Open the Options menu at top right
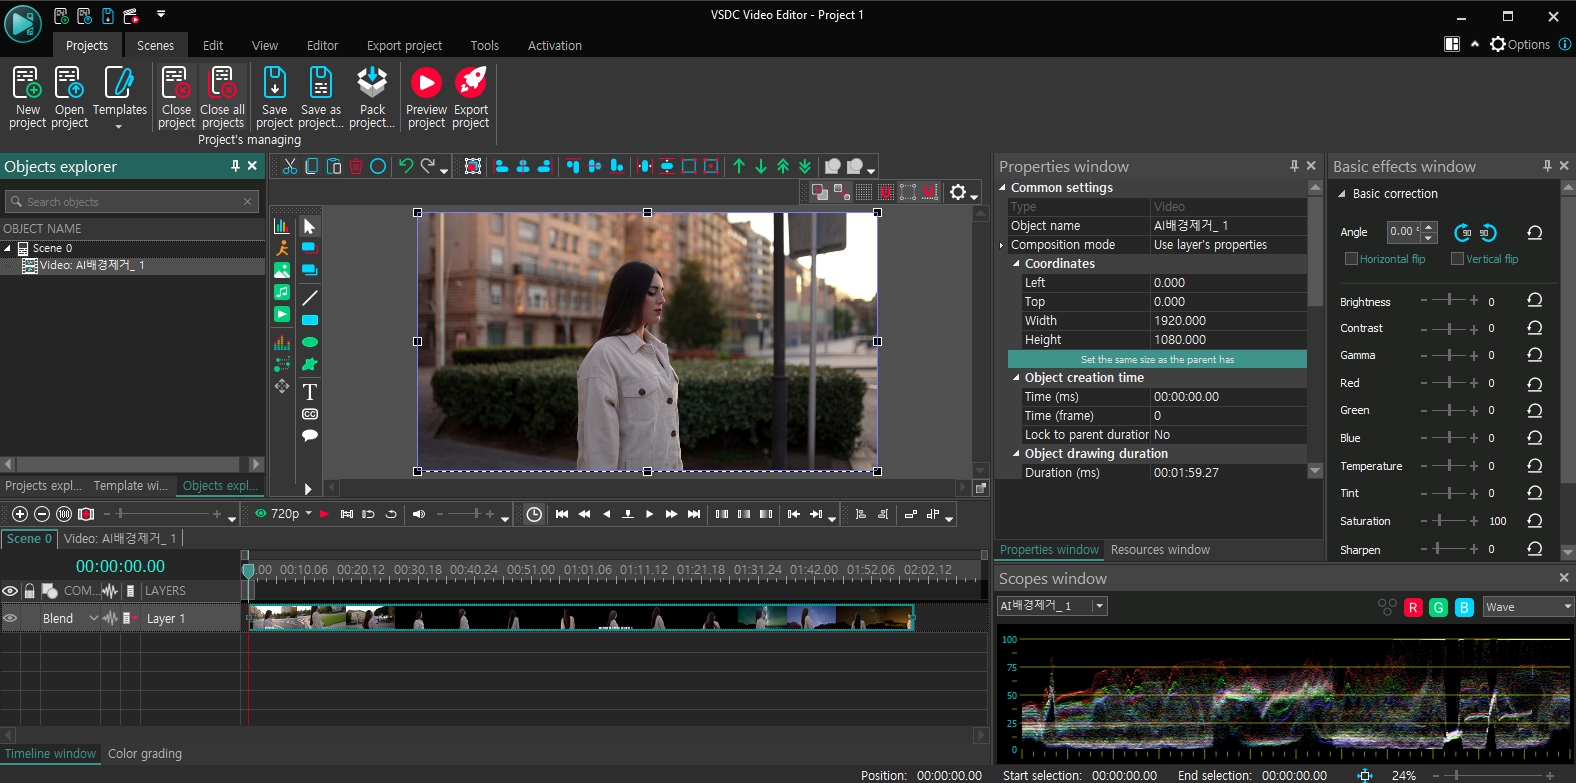Viewport: 1576px width, 783px height. click(1520, 44)
